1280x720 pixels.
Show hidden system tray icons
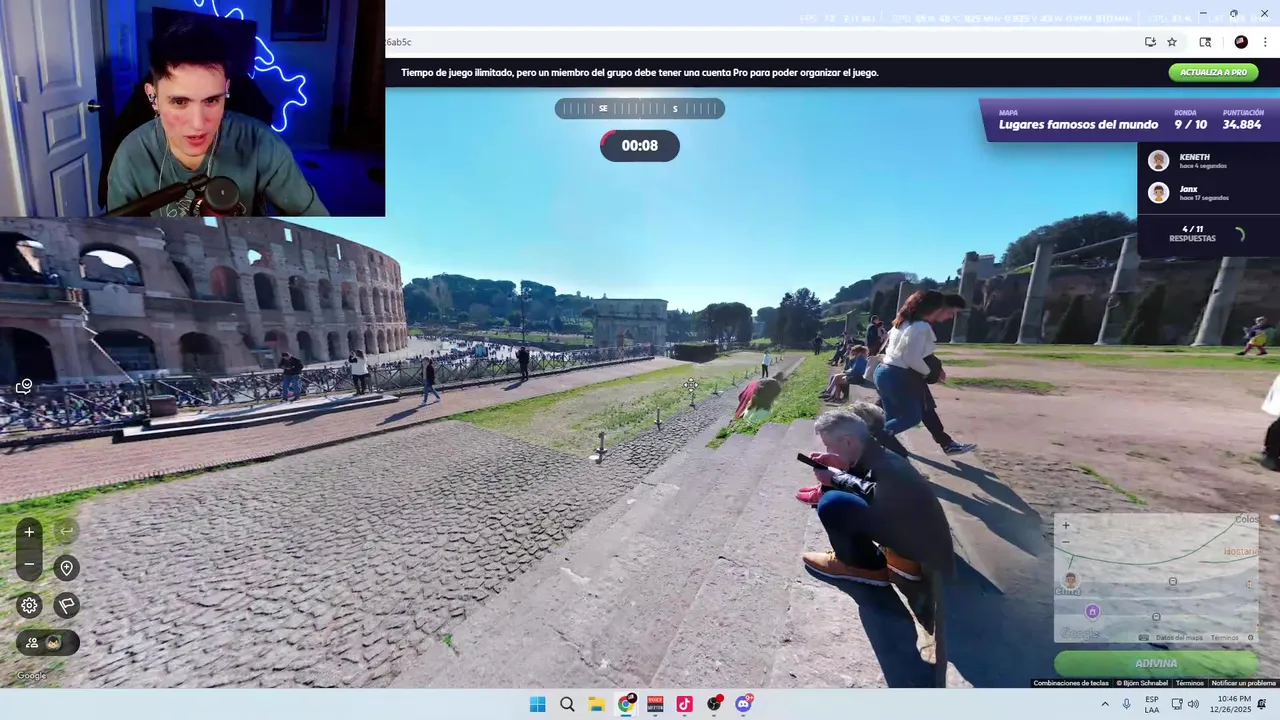[x=1105, y=704]
